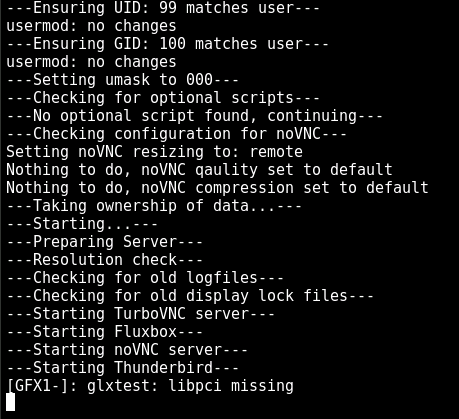Click the first 'usermod: no changes' line
459x419 pixels.
(x=91, y=26)
